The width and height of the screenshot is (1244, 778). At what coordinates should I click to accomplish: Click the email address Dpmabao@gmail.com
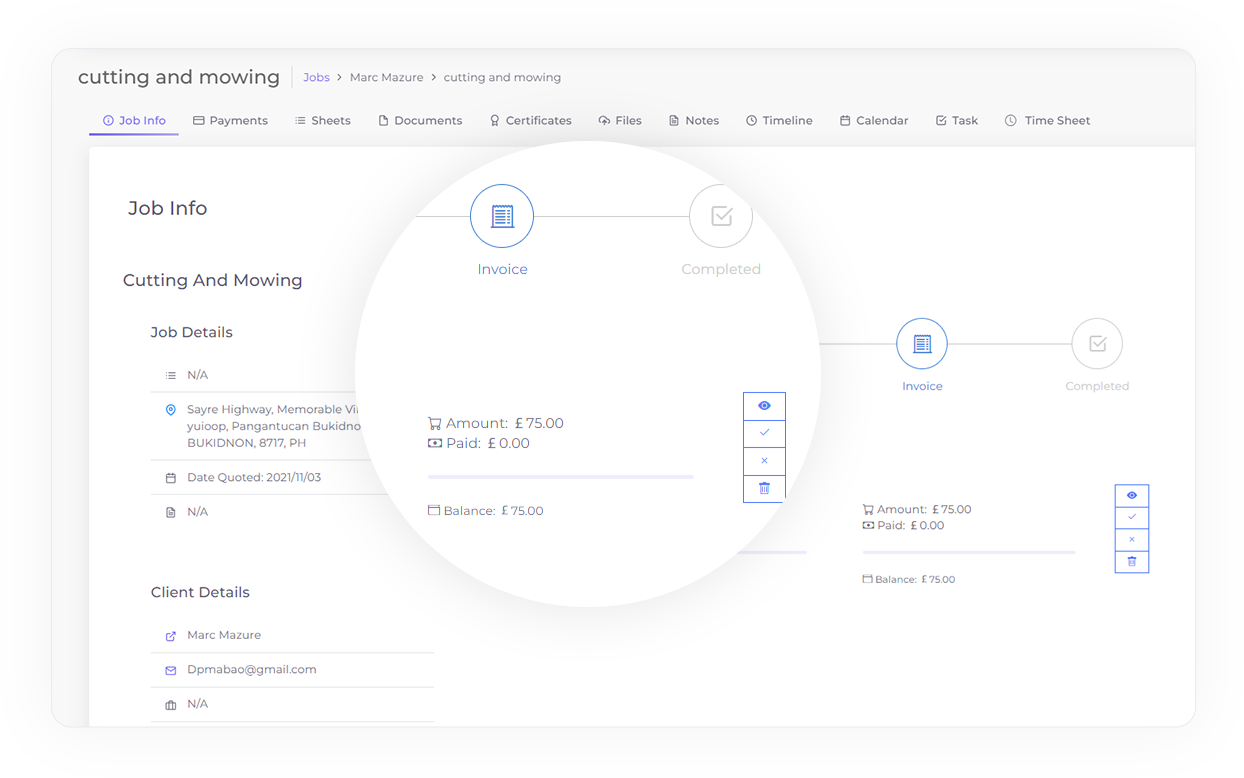[x=252, y=669]
